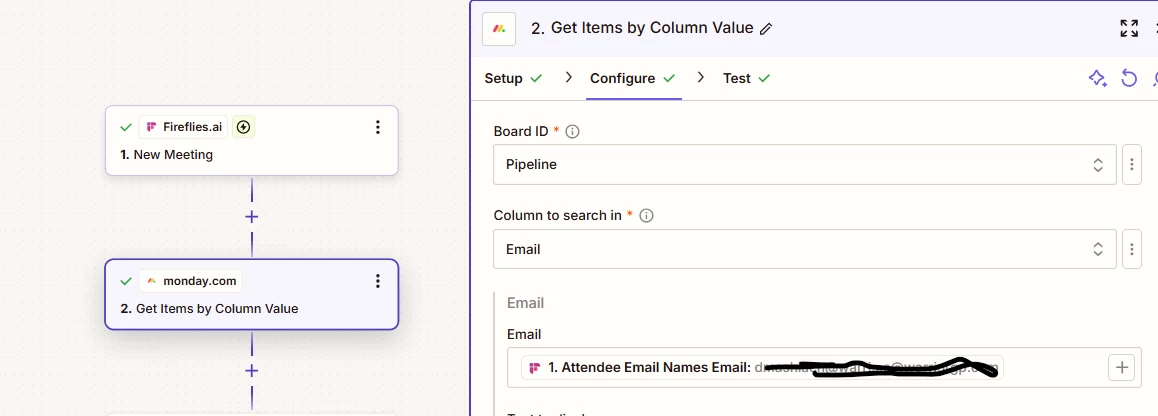1158x416 pixels.
Task: Switch to the Test tab
Action: (746, 78)
